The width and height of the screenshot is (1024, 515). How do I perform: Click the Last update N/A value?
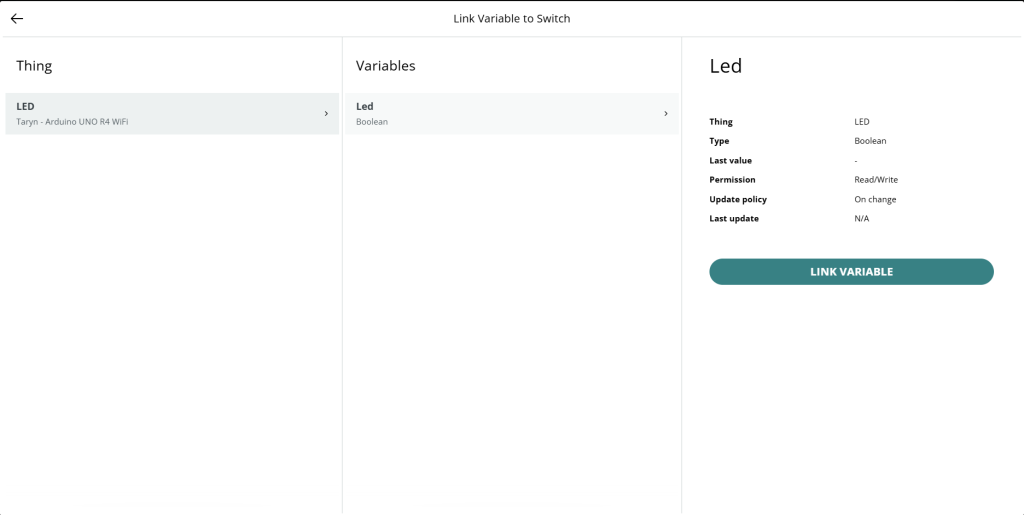861,218
